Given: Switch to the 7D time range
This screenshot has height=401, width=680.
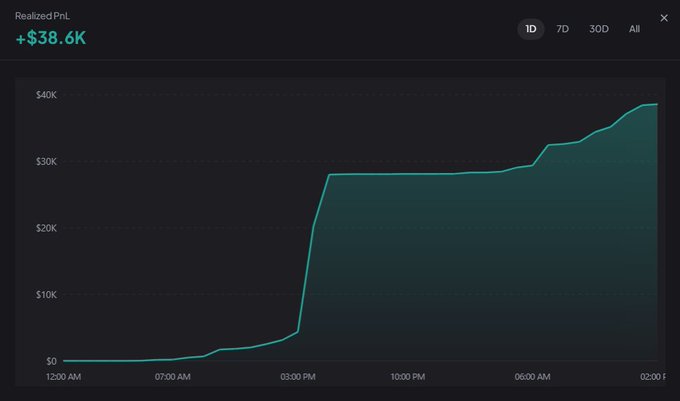Looking at the screenshot, I should (562, 29).
